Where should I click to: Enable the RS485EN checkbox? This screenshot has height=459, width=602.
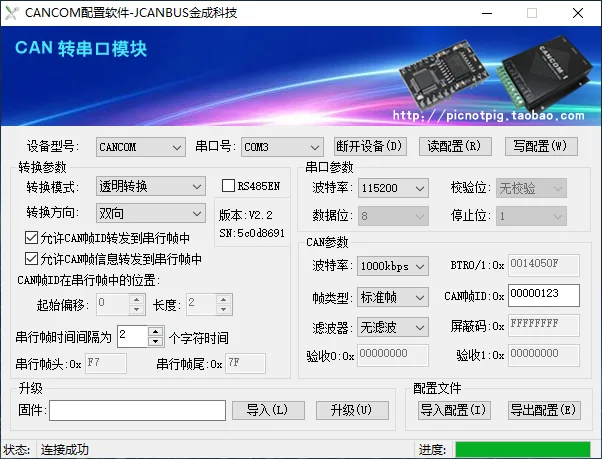pyautogui.click(x=228, y=186)
